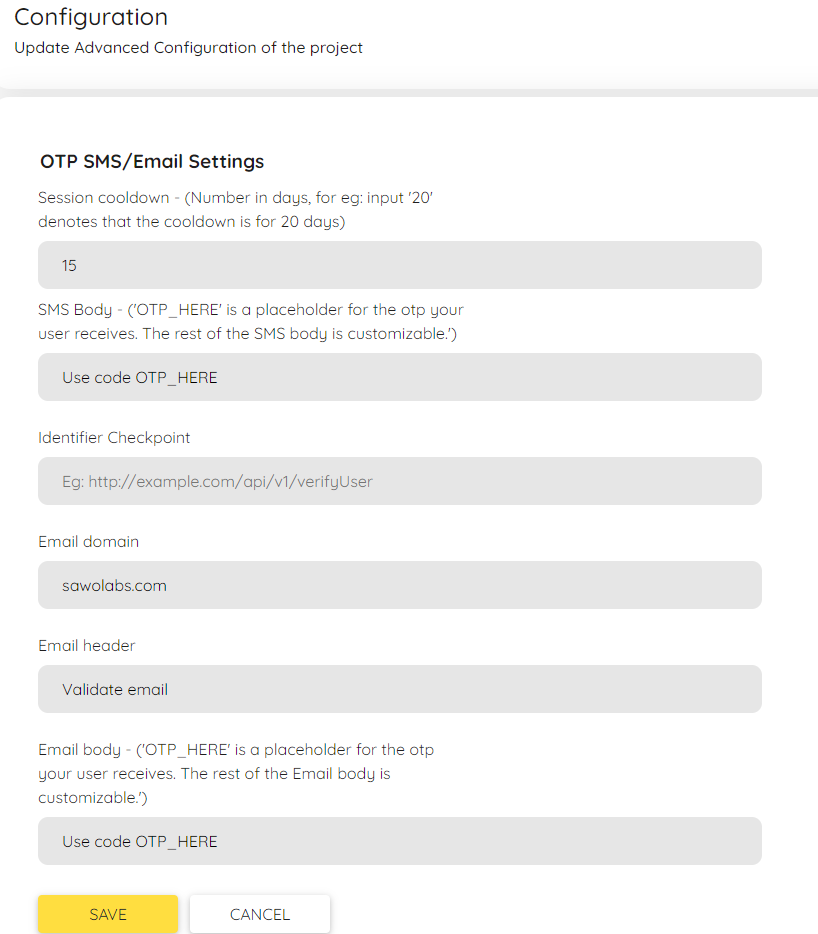This screenshot has height=934, width=818.
Task: Click the Email domain label
Action: click(x=88, y=541)
